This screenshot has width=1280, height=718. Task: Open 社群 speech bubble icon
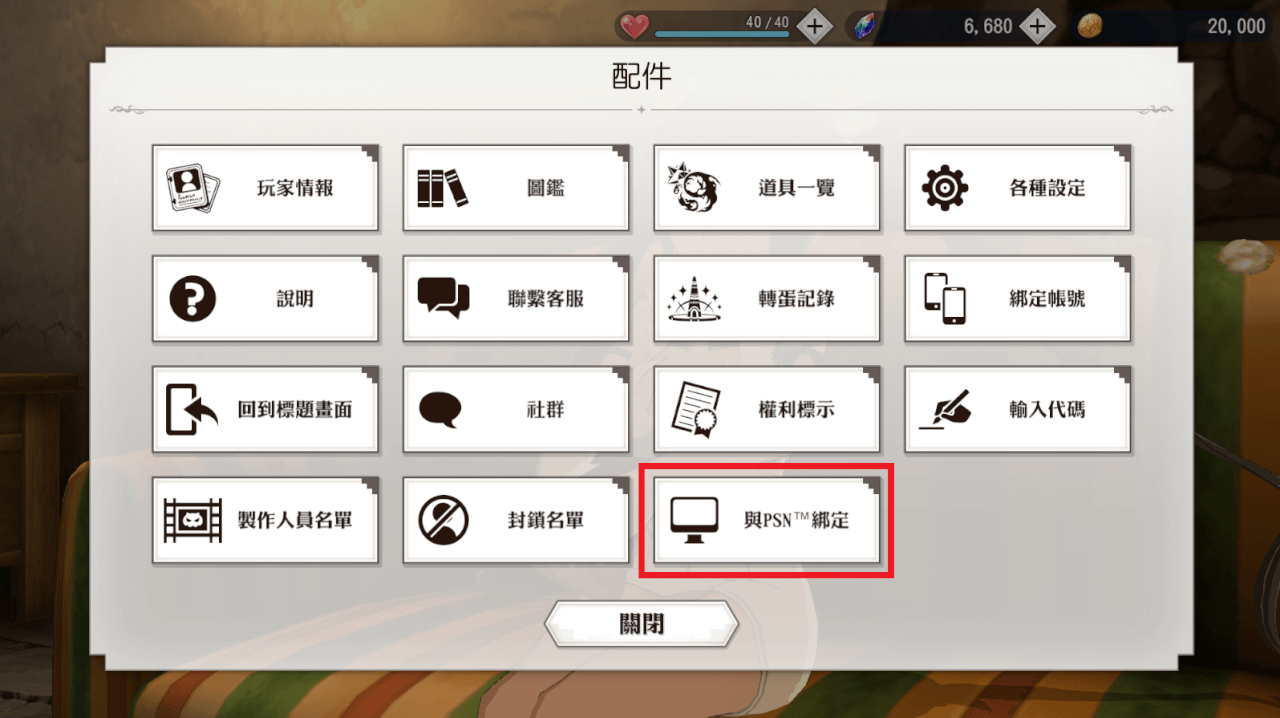coord(441,409)
